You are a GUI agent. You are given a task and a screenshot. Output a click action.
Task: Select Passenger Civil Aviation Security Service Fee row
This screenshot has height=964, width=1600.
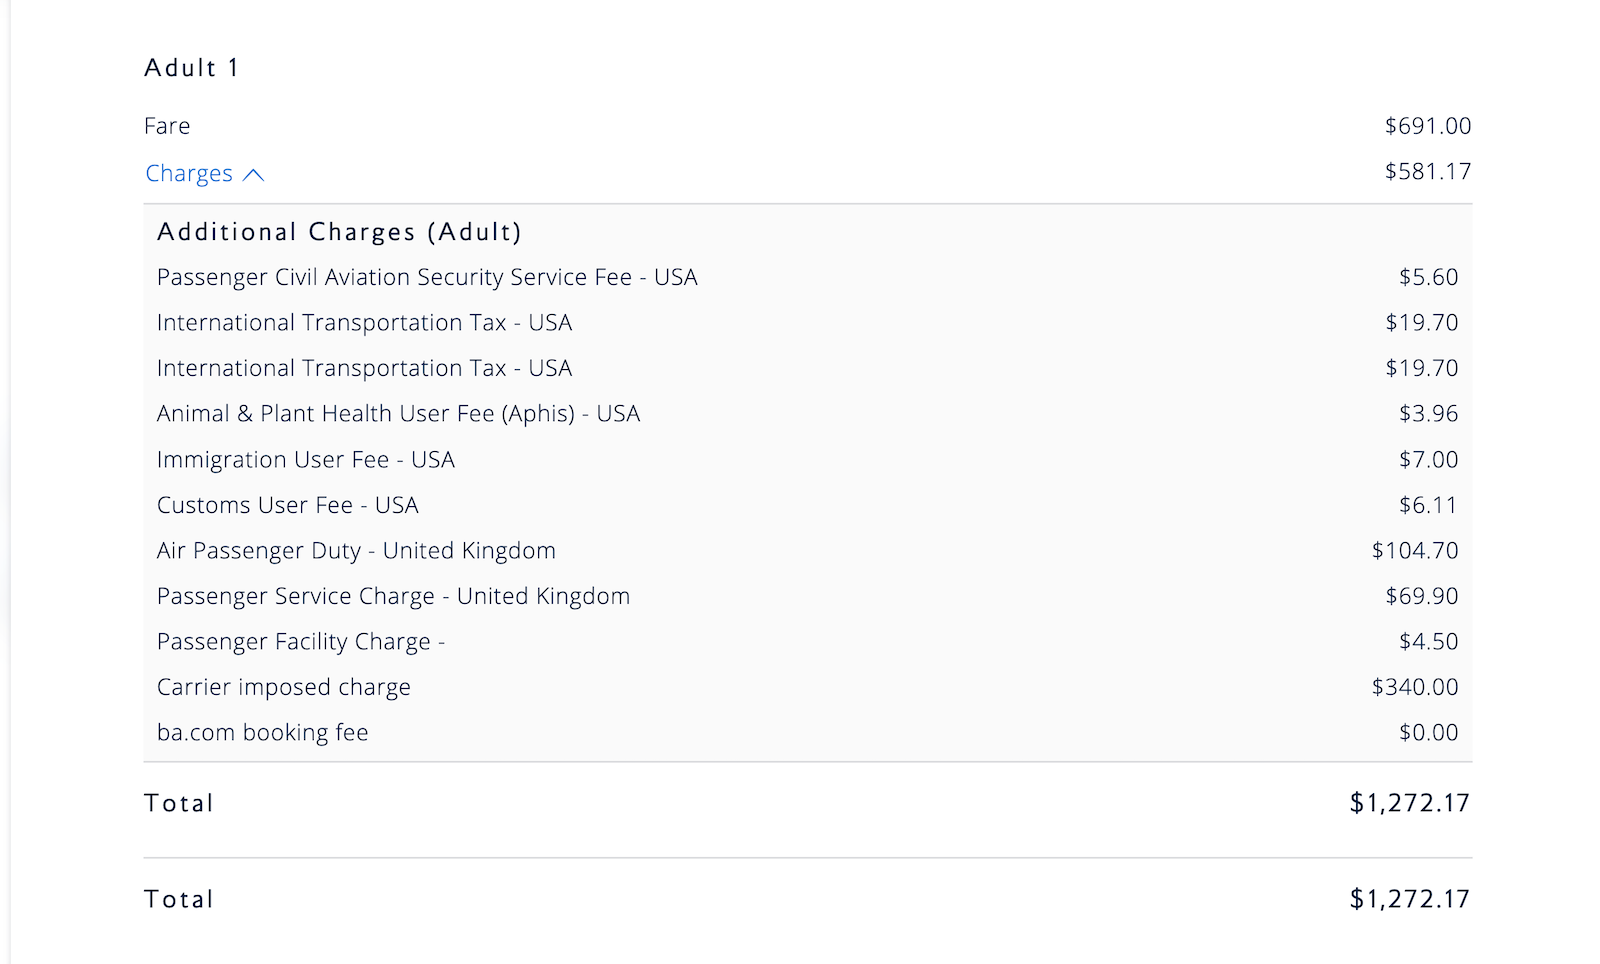(x=427, y=277)
